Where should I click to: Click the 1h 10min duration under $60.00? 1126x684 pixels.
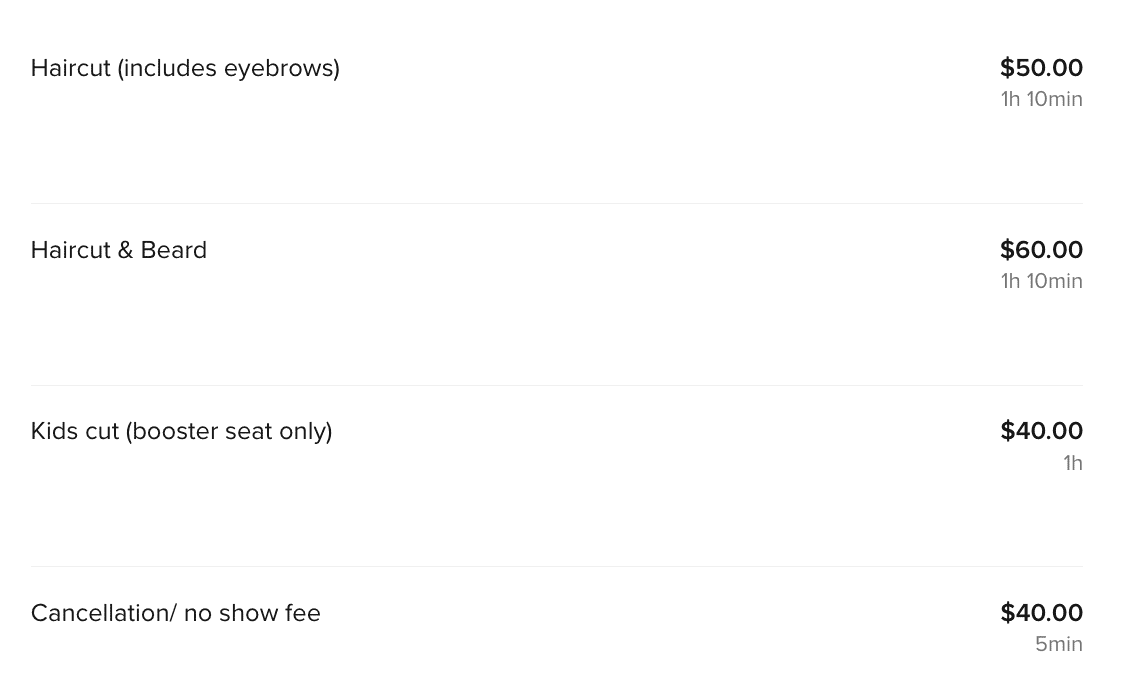[x=1041, y=281]
